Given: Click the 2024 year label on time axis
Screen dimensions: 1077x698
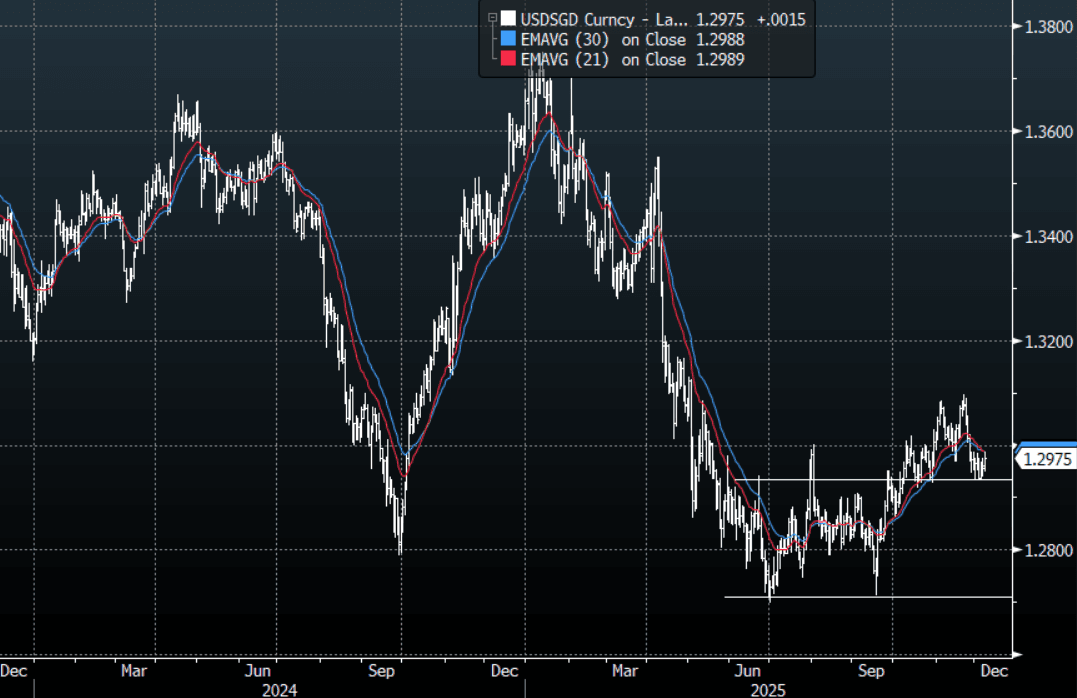Looking at the screenshot, I should 279,689.
